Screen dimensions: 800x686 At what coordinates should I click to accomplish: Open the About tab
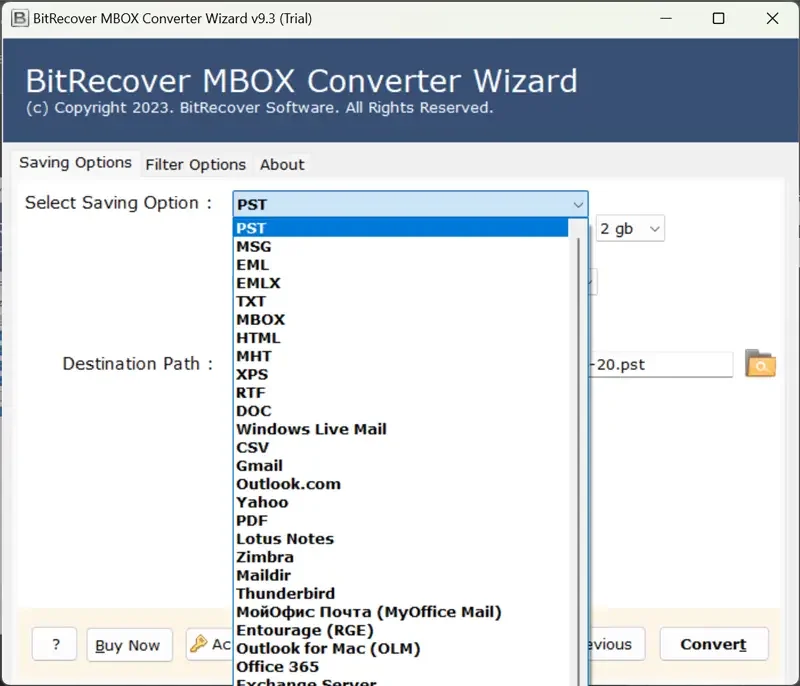[x=282, y=164]
